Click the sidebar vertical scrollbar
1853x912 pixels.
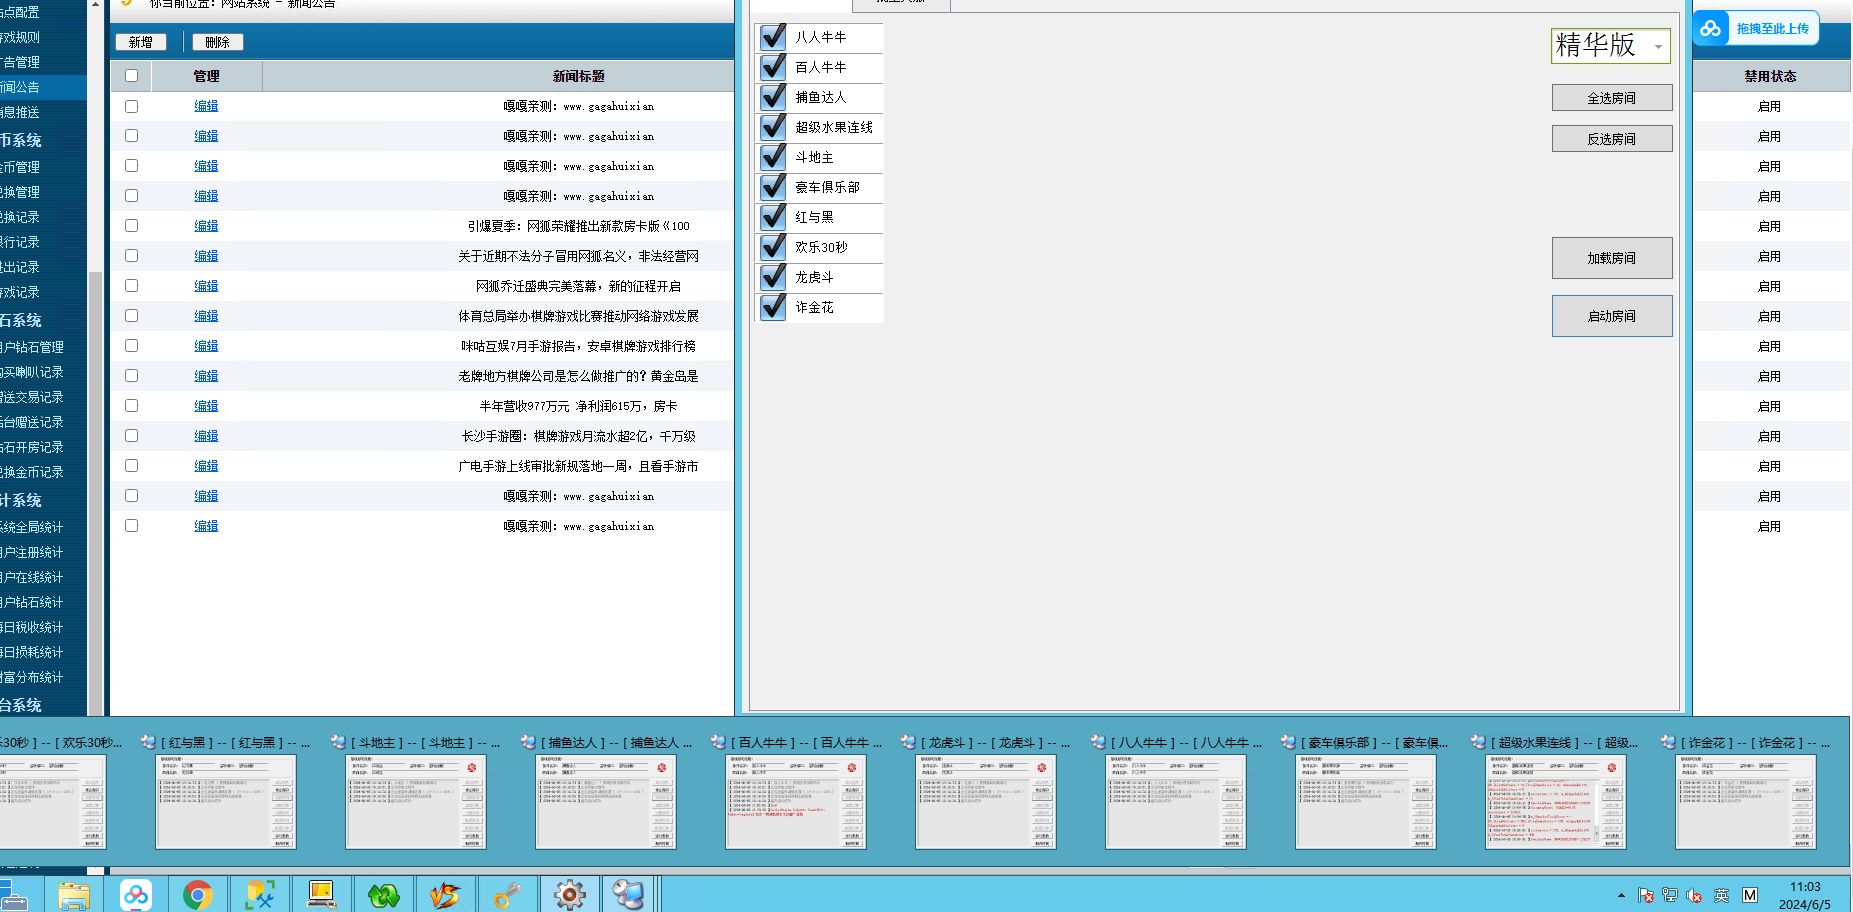pyautogui.click(x=96, y=400)
